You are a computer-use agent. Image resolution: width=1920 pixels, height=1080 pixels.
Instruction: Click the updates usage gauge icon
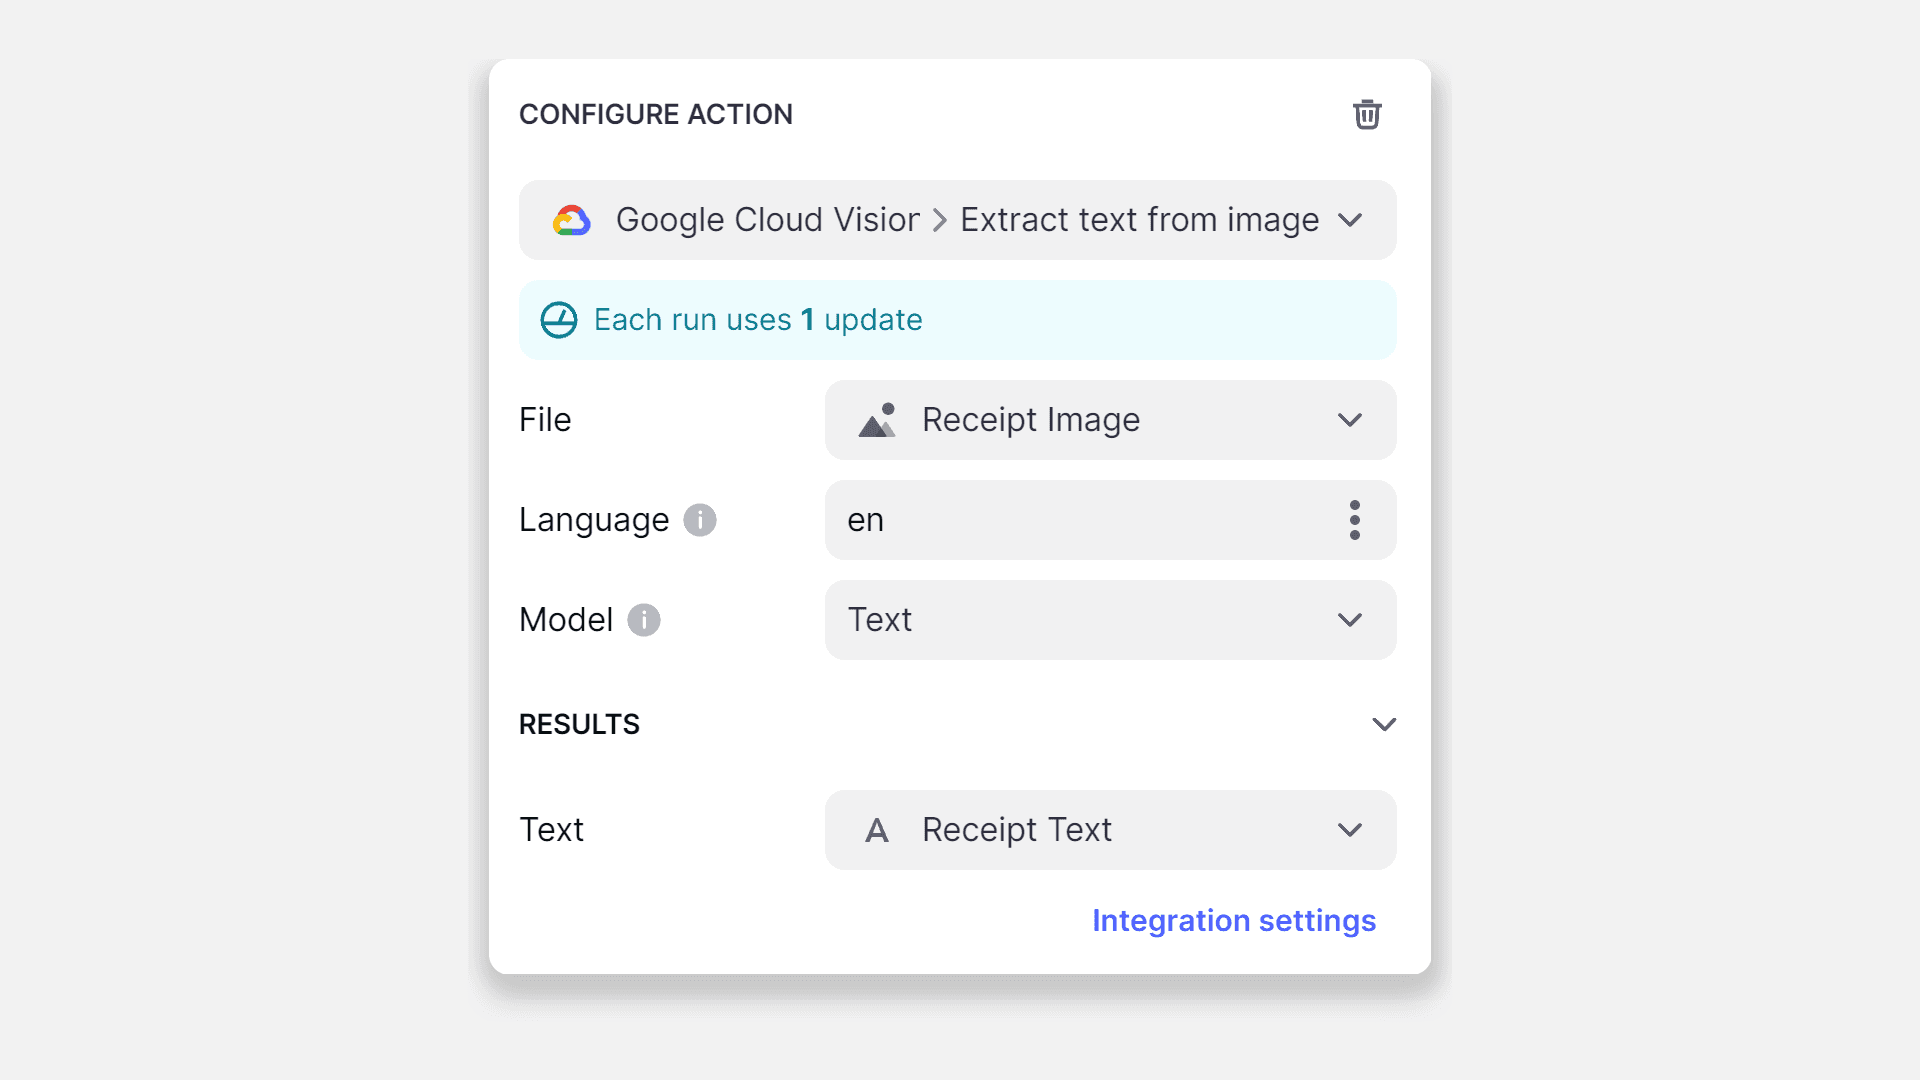pyautogui.click(x=559, y=320)
